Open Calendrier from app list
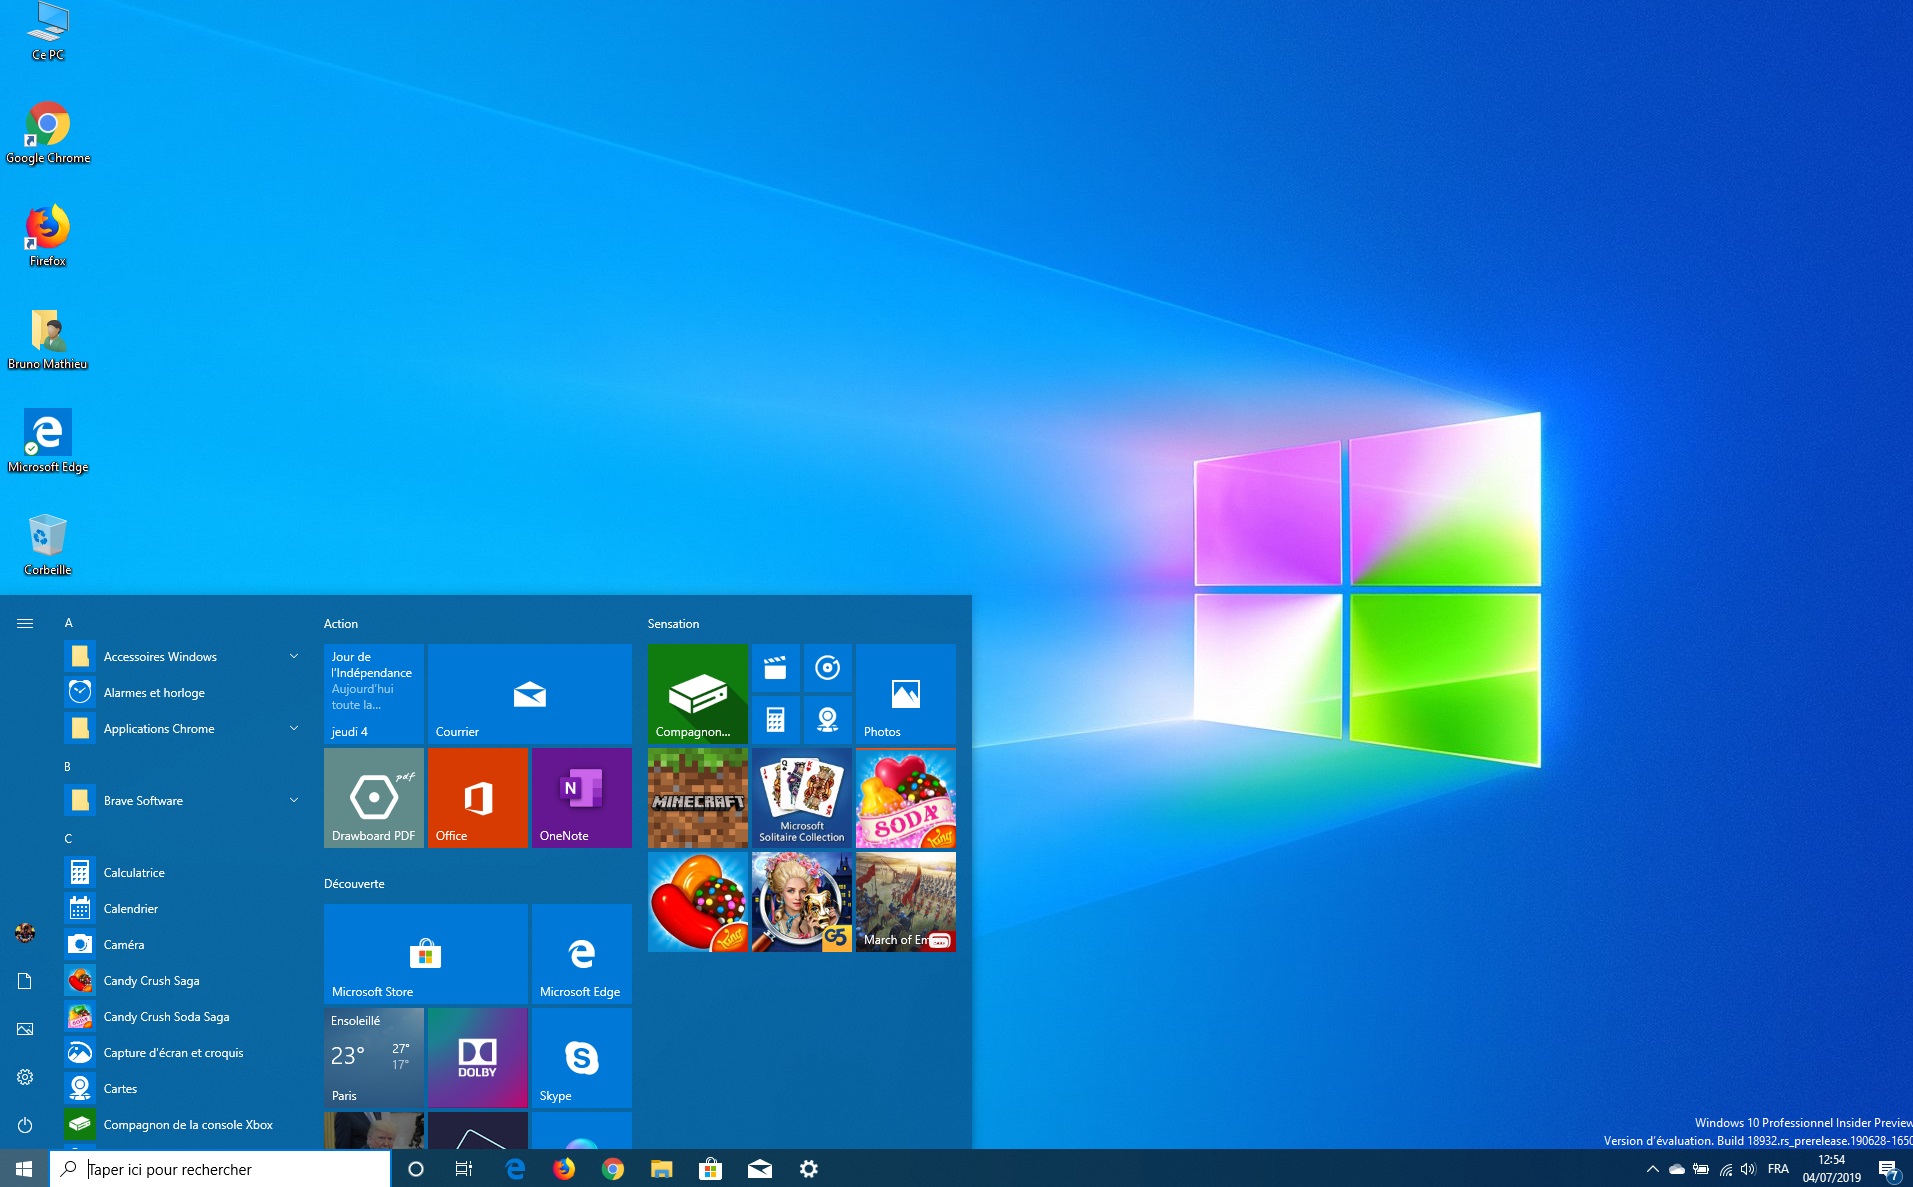This screenshot has height=1187, width=1913. [x=184, y=909]
